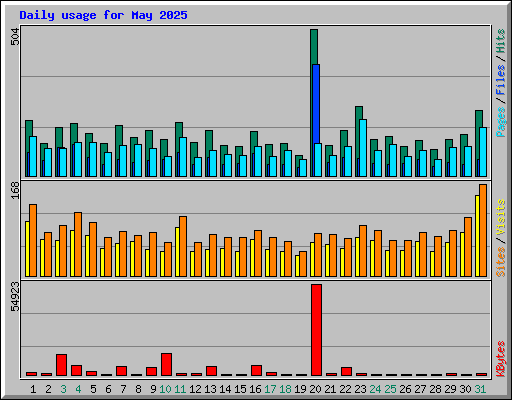The width and height of the screenshot is (512, 400).
Task: Click the red KBytes bar for day 10
Action: click(x=166, y=364)
